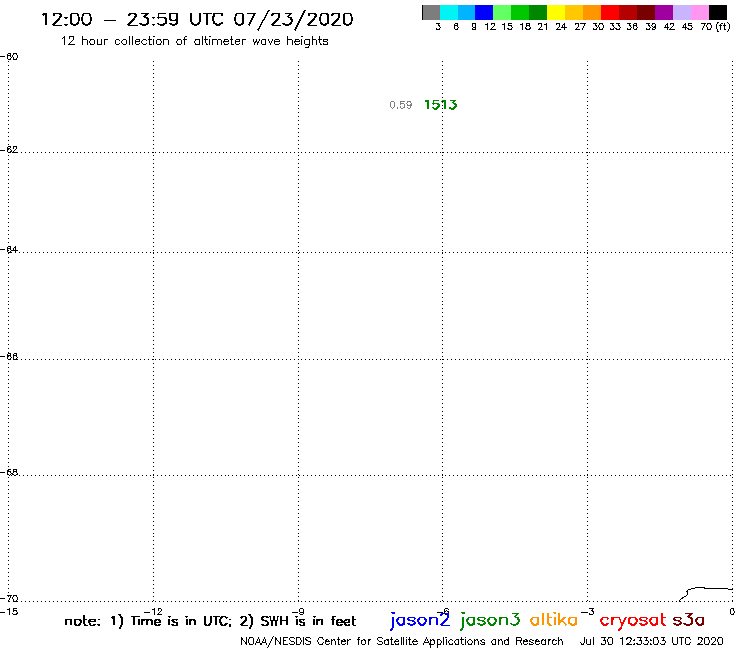Click the NOAA/NESDIS Center for Satellite Applications credit

[x=402, y=642]
